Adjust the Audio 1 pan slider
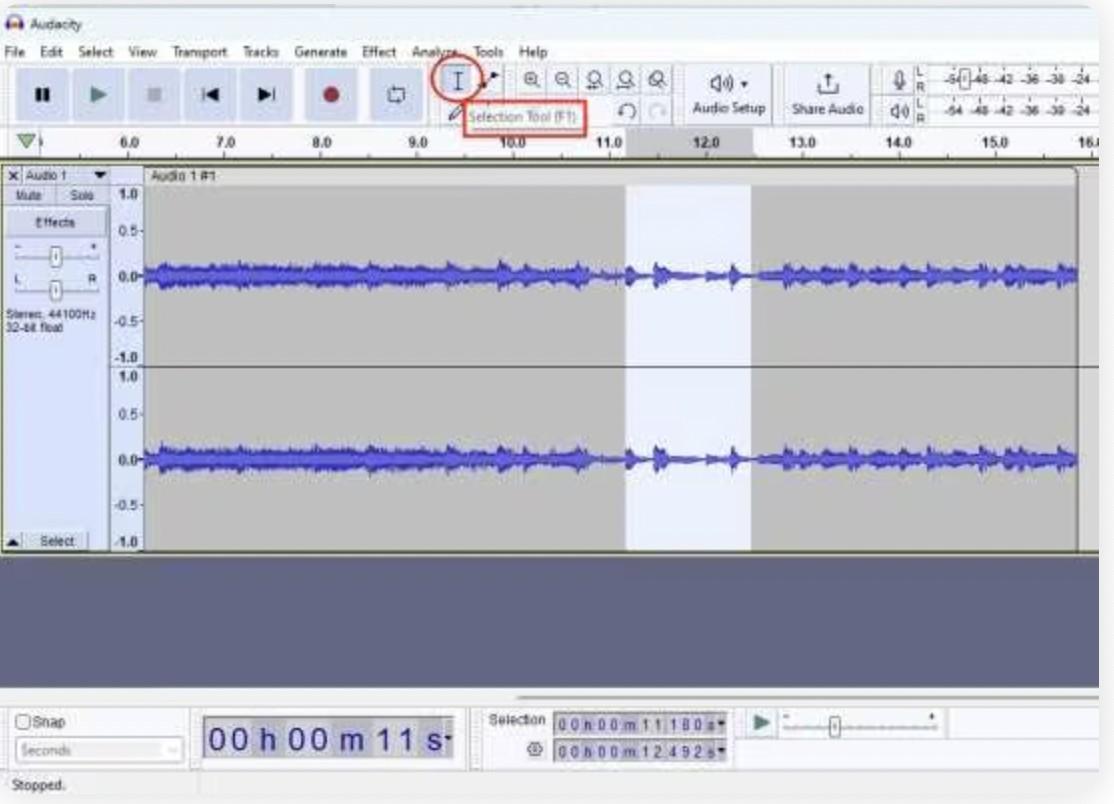1114x804 pixels. (55, 289)
